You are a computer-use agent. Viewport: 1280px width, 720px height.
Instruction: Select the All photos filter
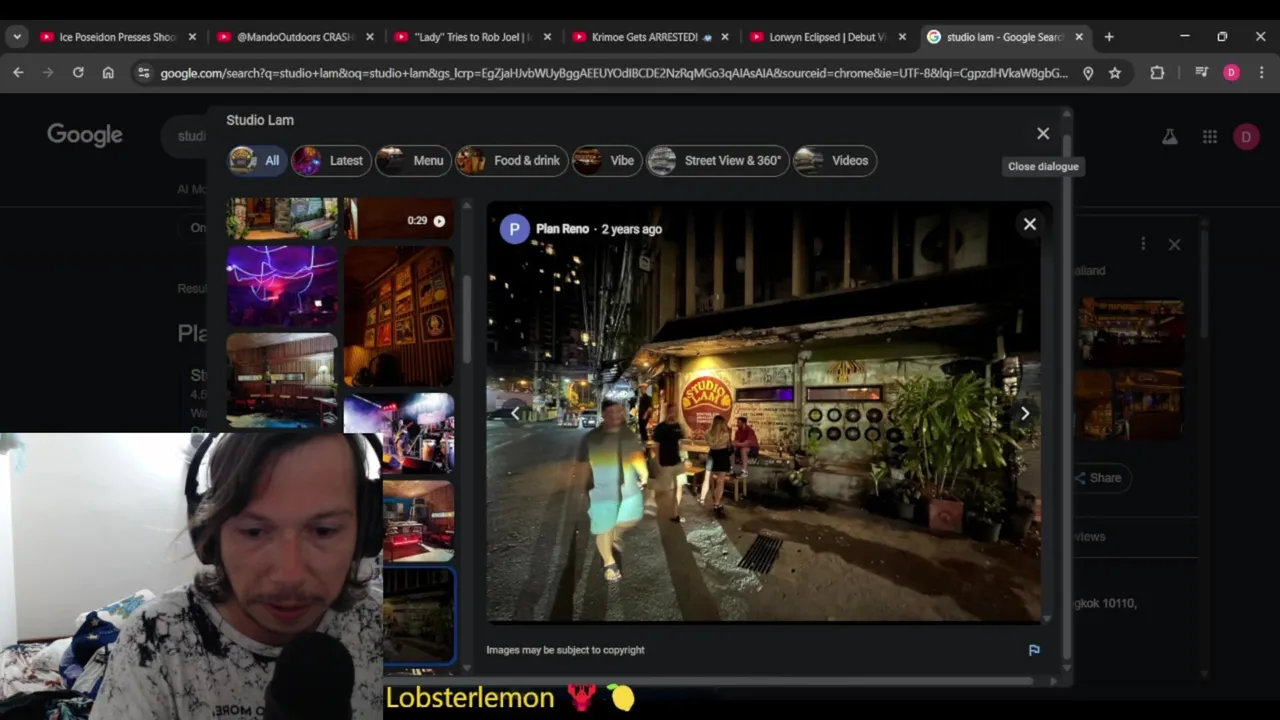pos(256,160)
